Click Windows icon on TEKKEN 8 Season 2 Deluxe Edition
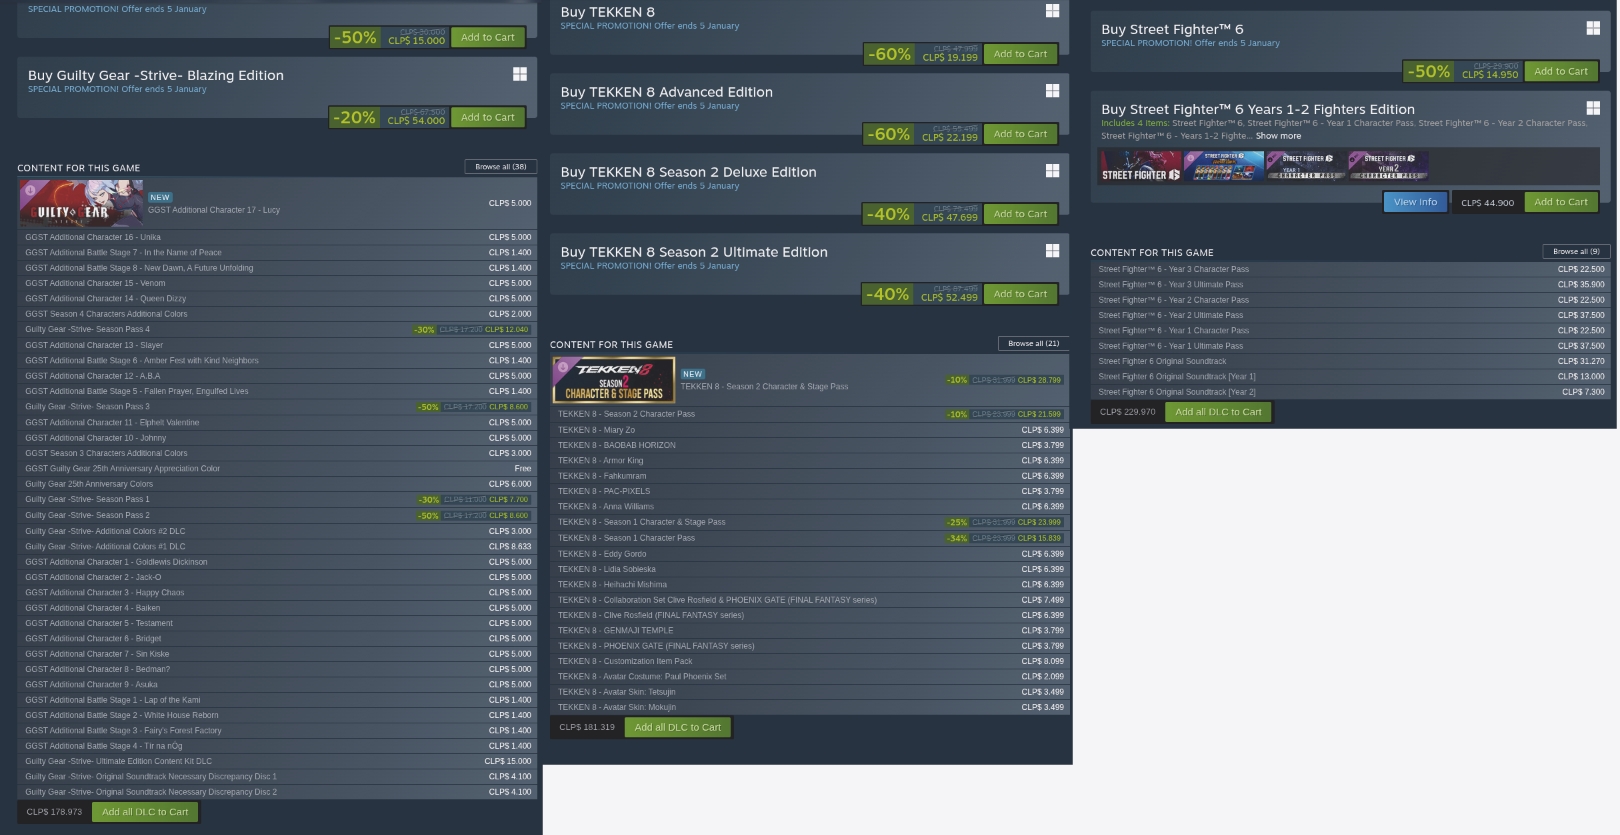 click(1052, 171)
